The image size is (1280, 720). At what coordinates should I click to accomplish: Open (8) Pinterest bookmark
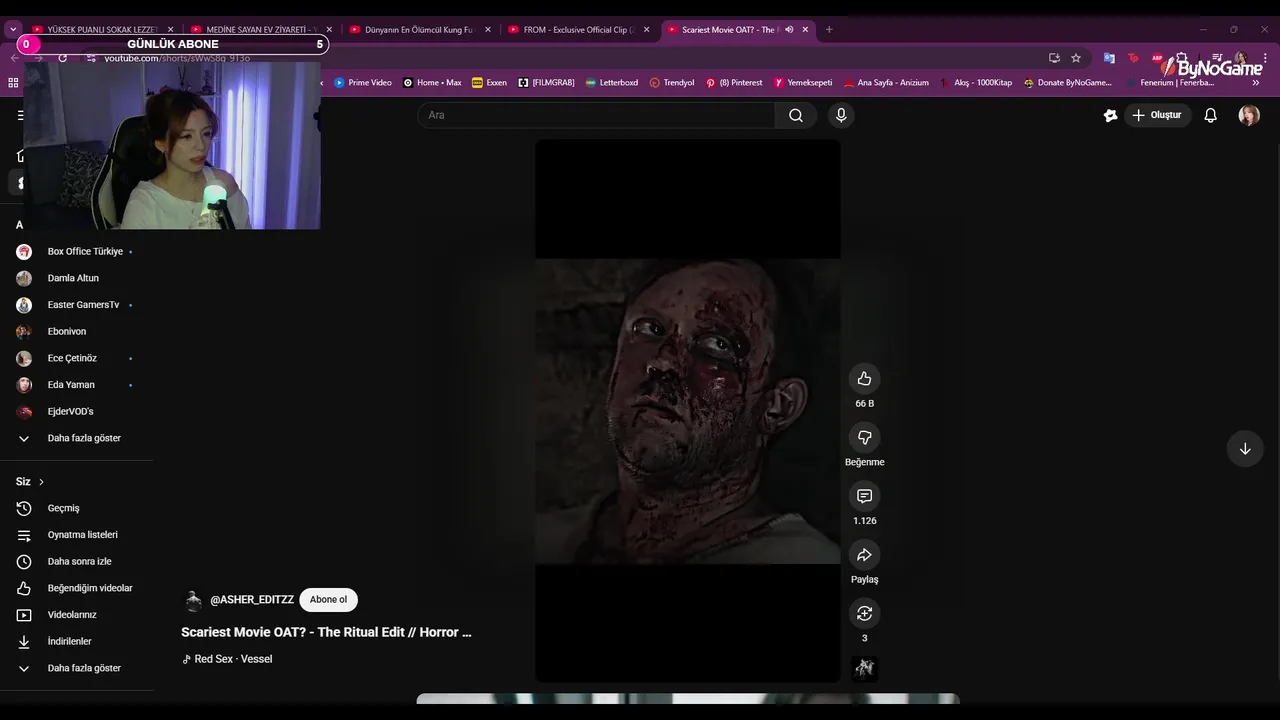coord(734,83)
